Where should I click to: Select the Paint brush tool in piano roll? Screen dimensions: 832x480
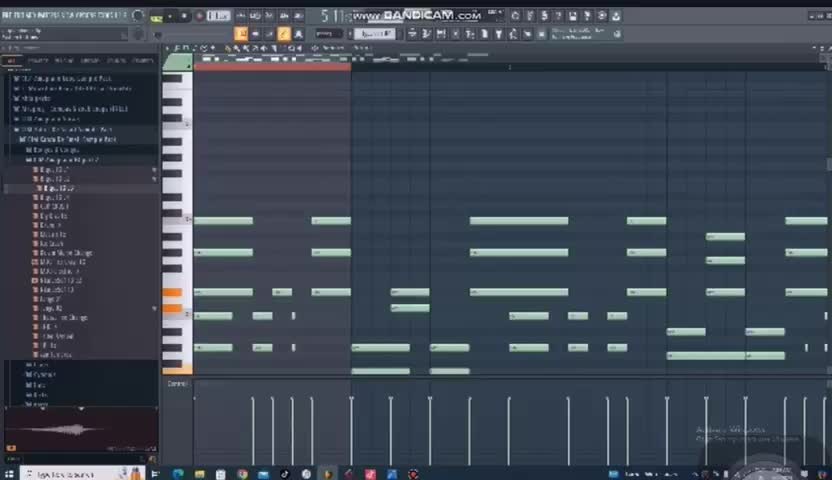point(236,48)
